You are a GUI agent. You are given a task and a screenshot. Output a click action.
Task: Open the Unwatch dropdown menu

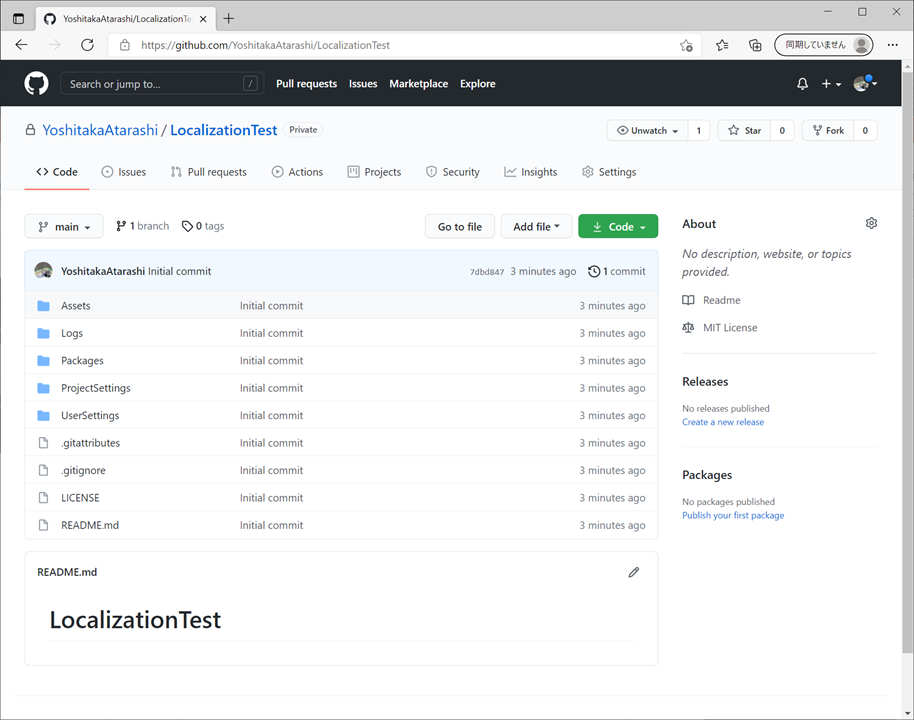pos(647,130)
